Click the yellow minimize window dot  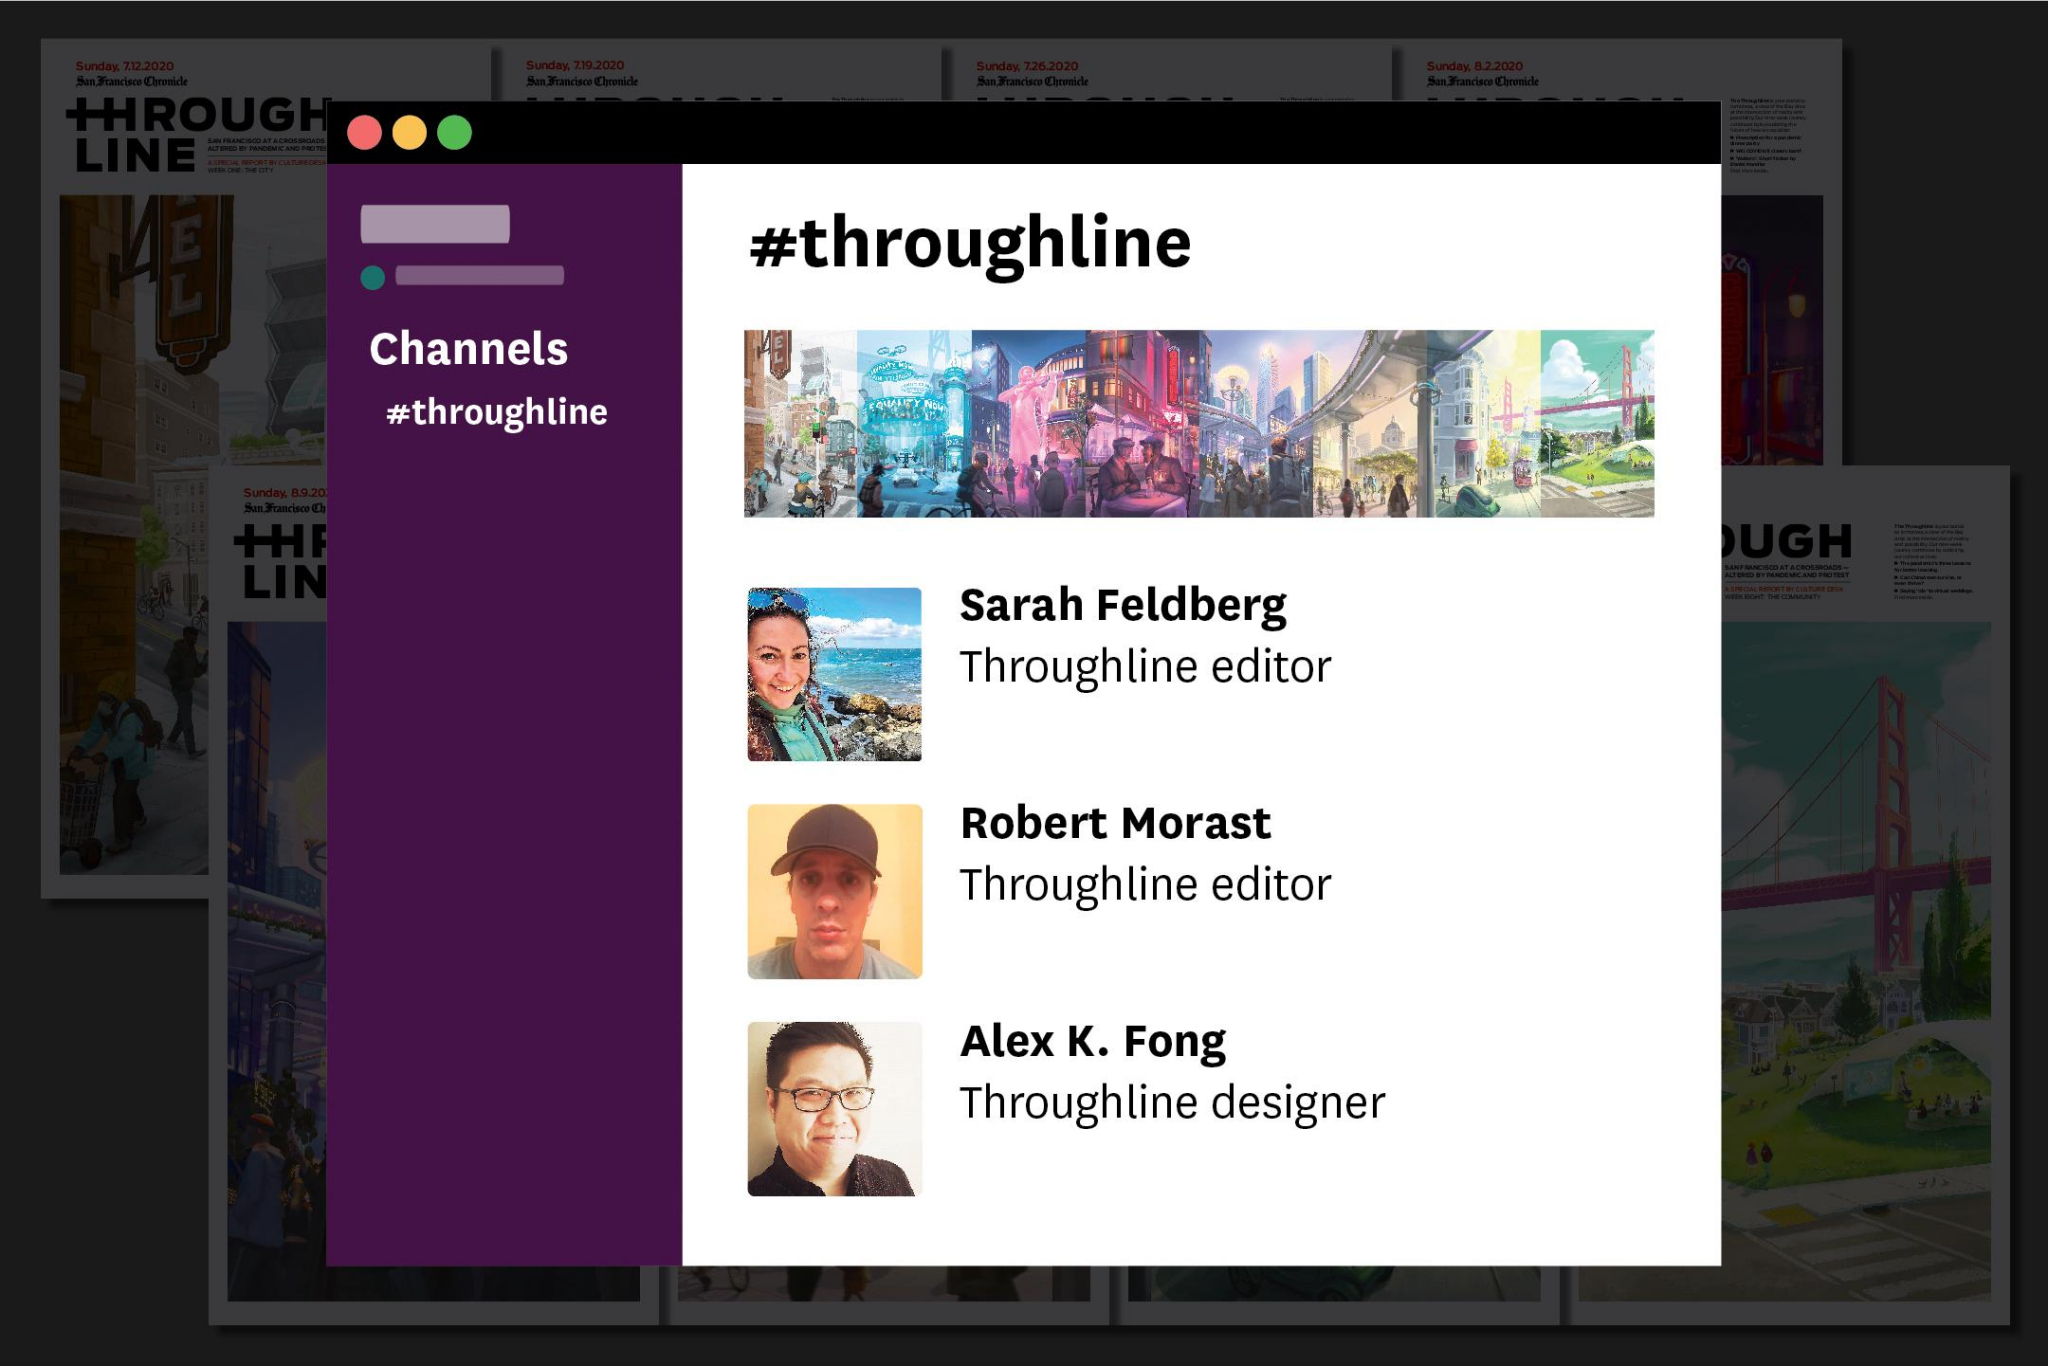click(x=409, y=133)
